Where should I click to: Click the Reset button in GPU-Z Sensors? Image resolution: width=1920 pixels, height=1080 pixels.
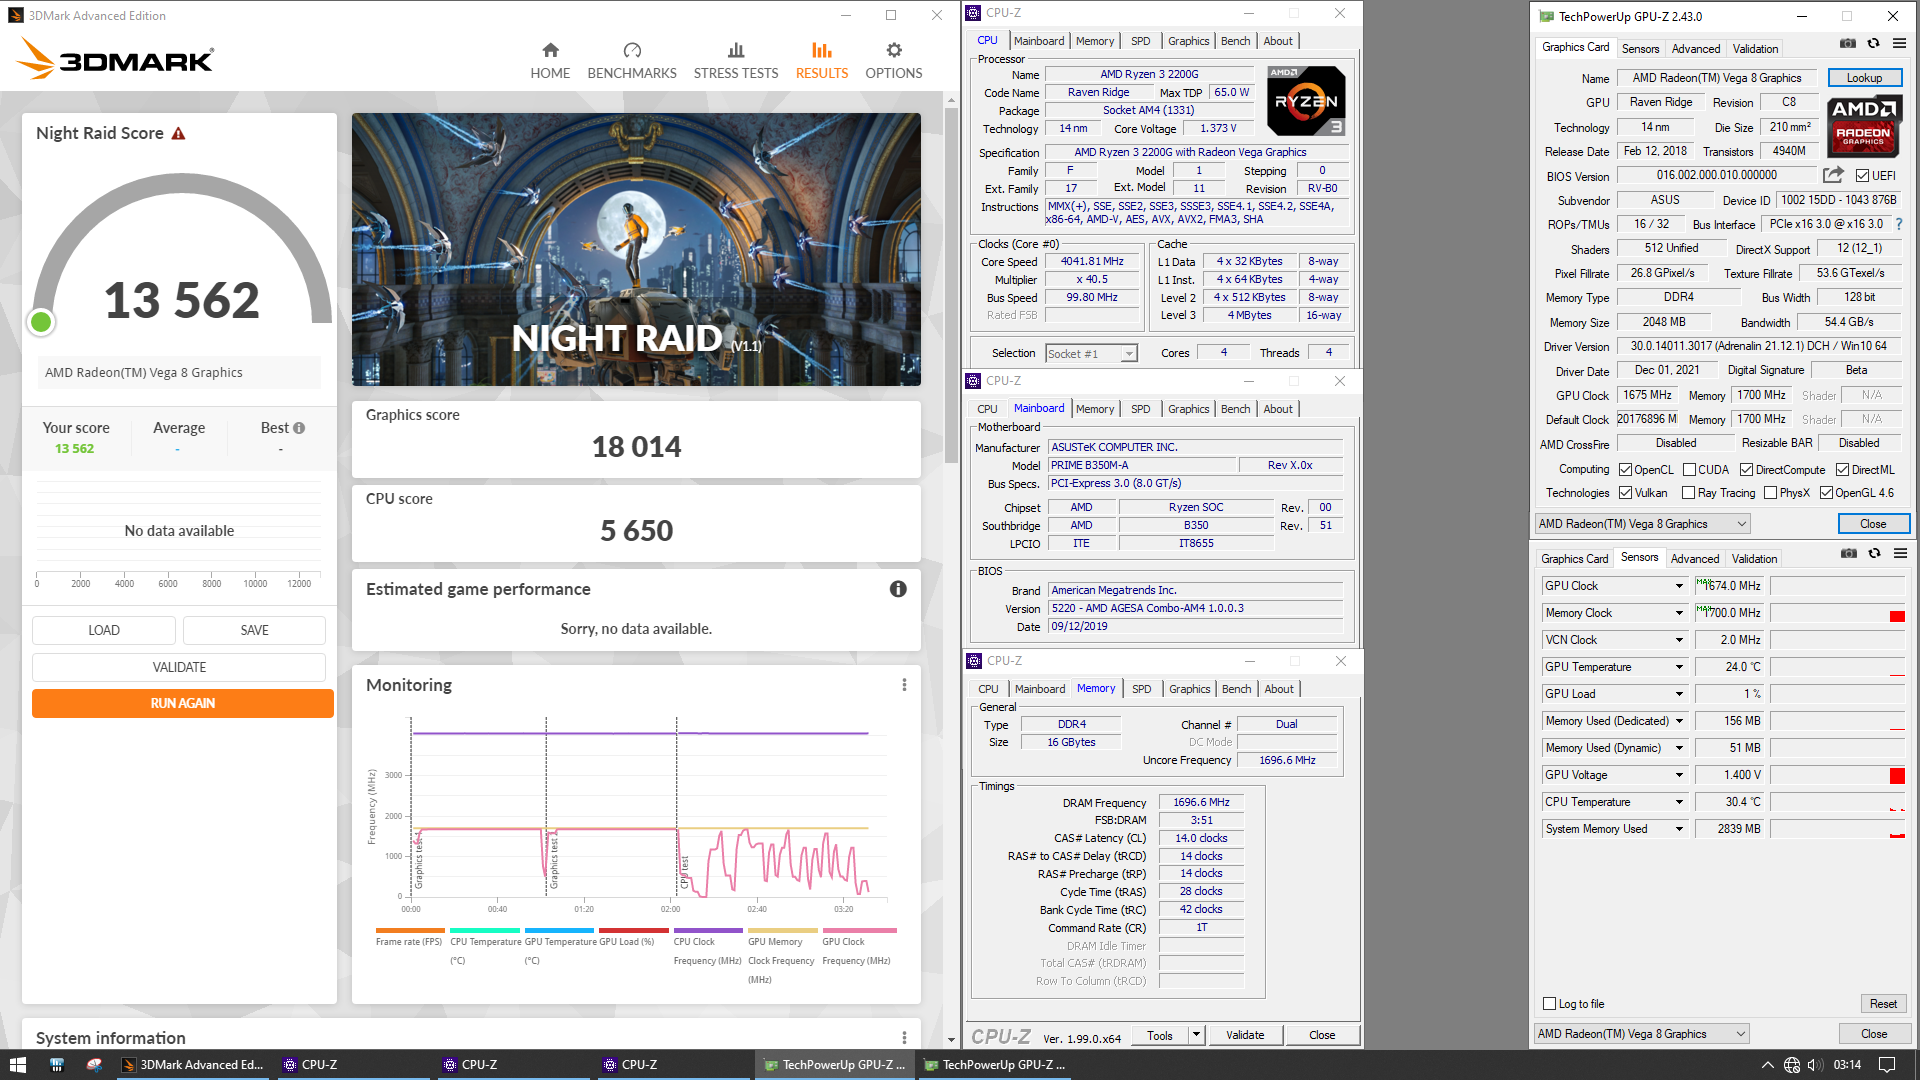tap(1883, 1004)
